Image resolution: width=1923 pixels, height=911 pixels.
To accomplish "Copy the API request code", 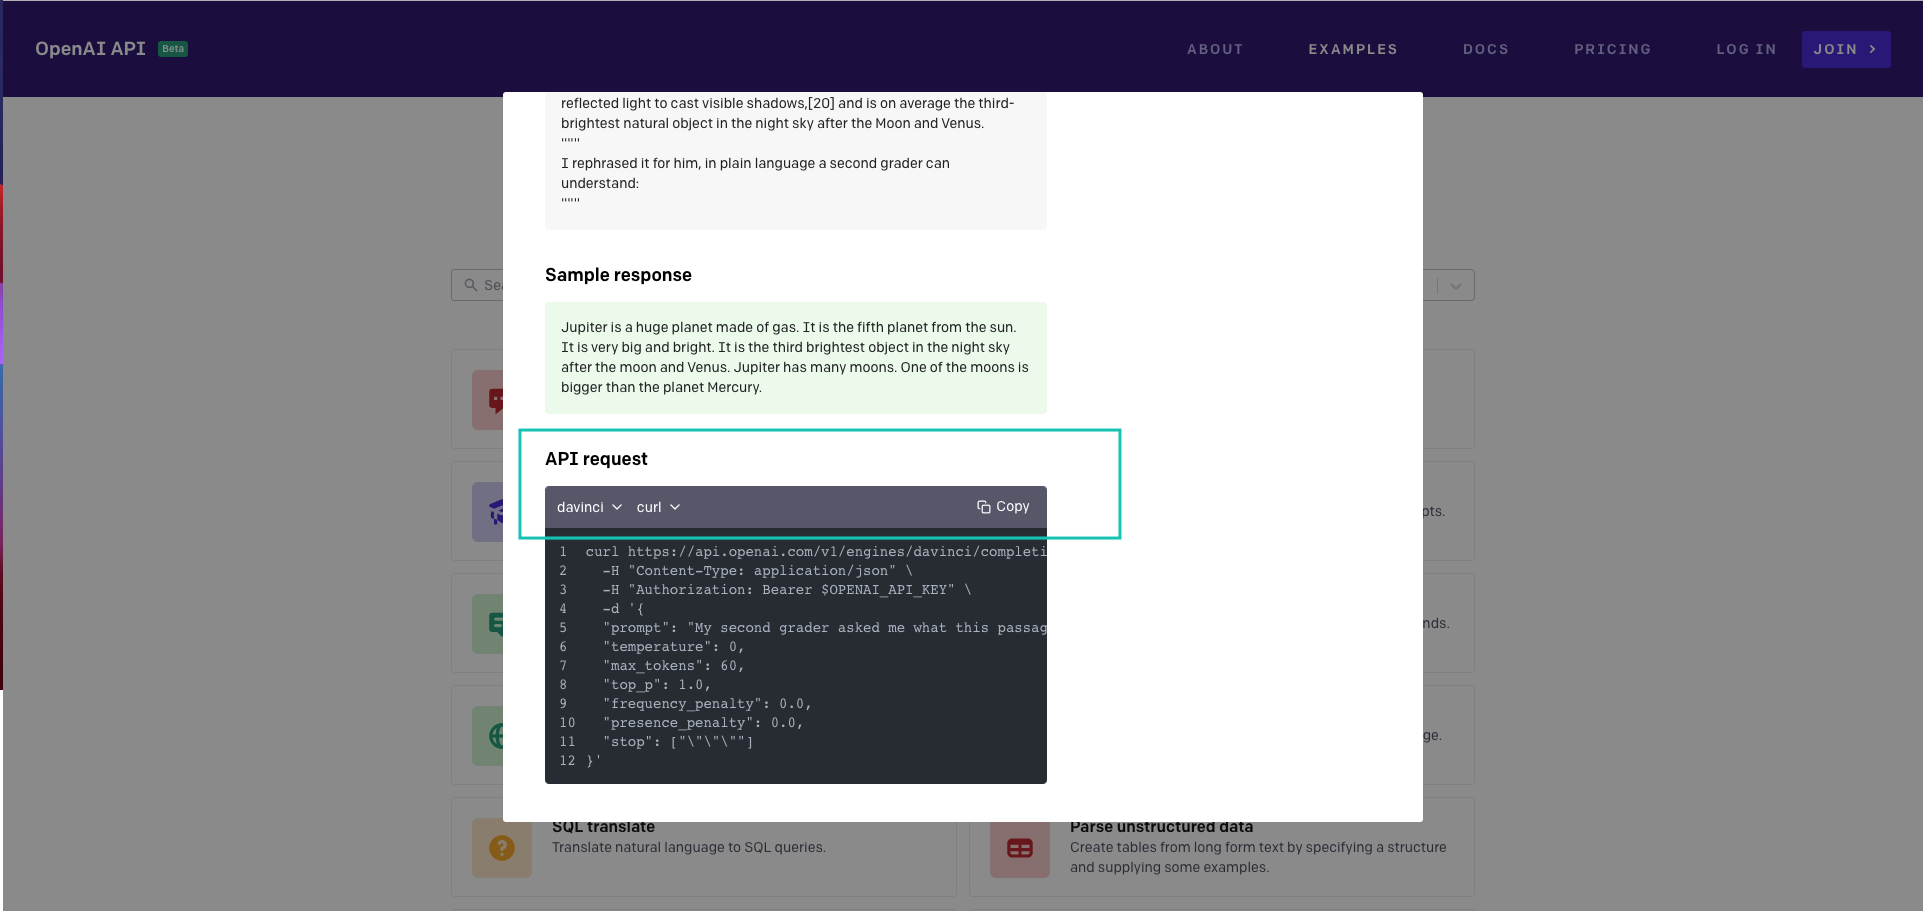I will [x=1003, y=507].
